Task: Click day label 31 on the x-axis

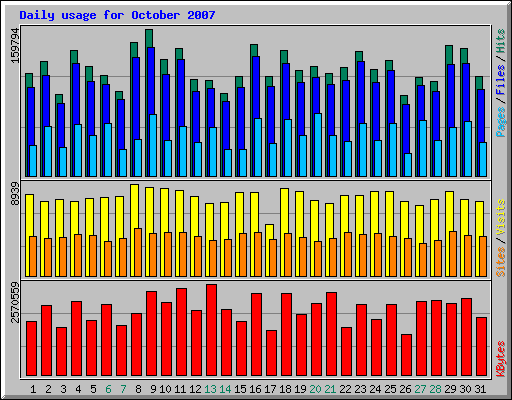Action: click(480, 389)
